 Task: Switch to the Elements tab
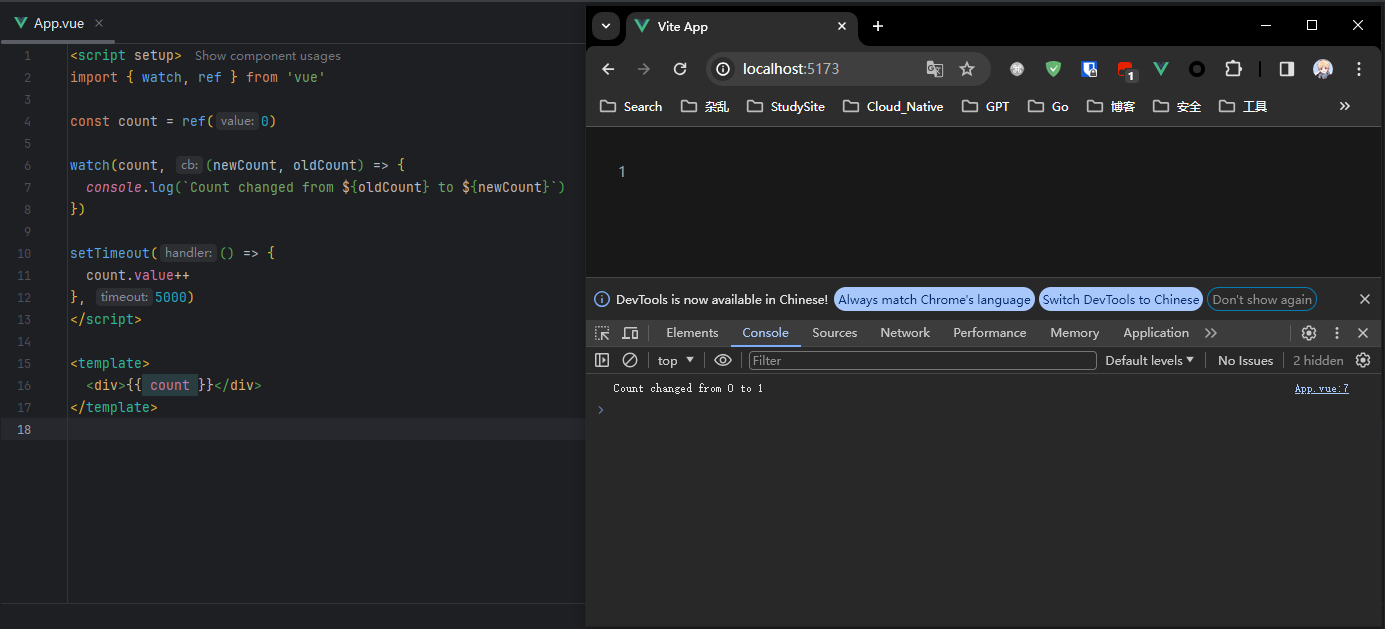click(x=692, y=333)
